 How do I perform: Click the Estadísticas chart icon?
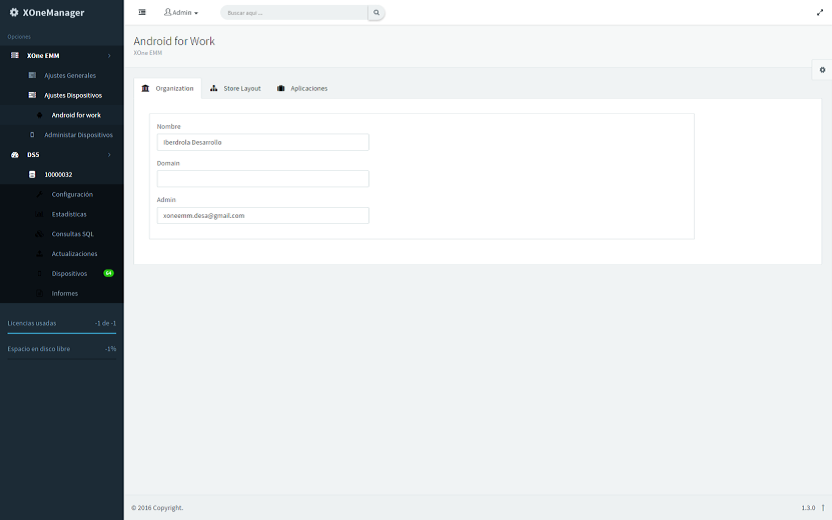tap(39, 214)
